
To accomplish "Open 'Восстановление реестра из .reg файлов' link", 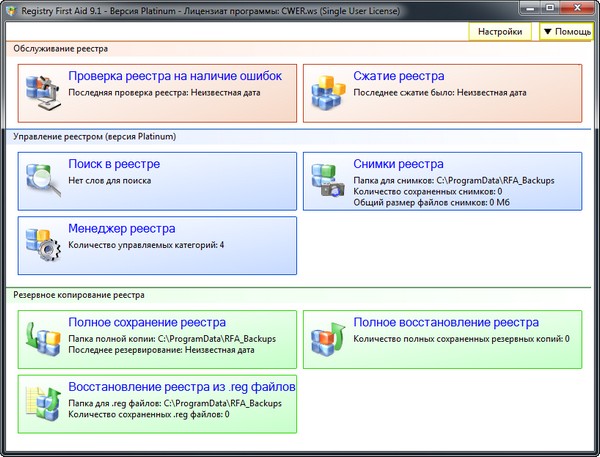I will point(181,387).
